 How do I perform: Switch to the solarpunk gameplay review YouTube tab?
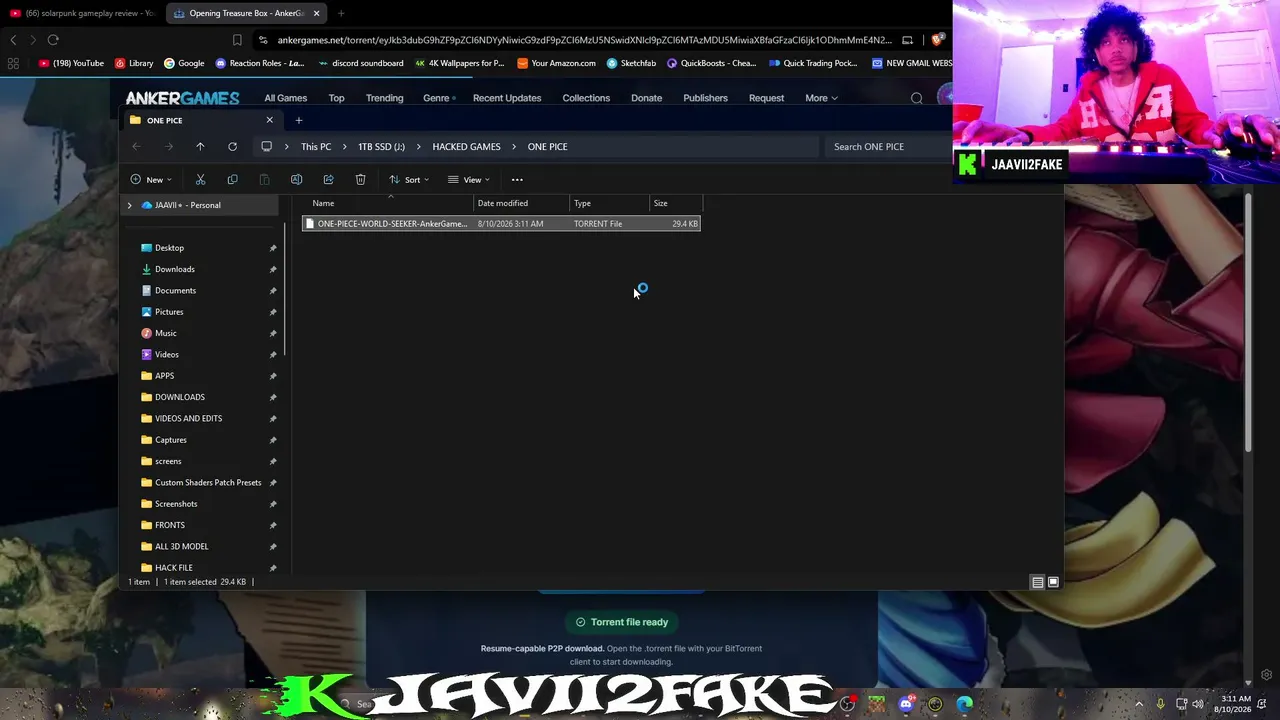pos(82,13)
